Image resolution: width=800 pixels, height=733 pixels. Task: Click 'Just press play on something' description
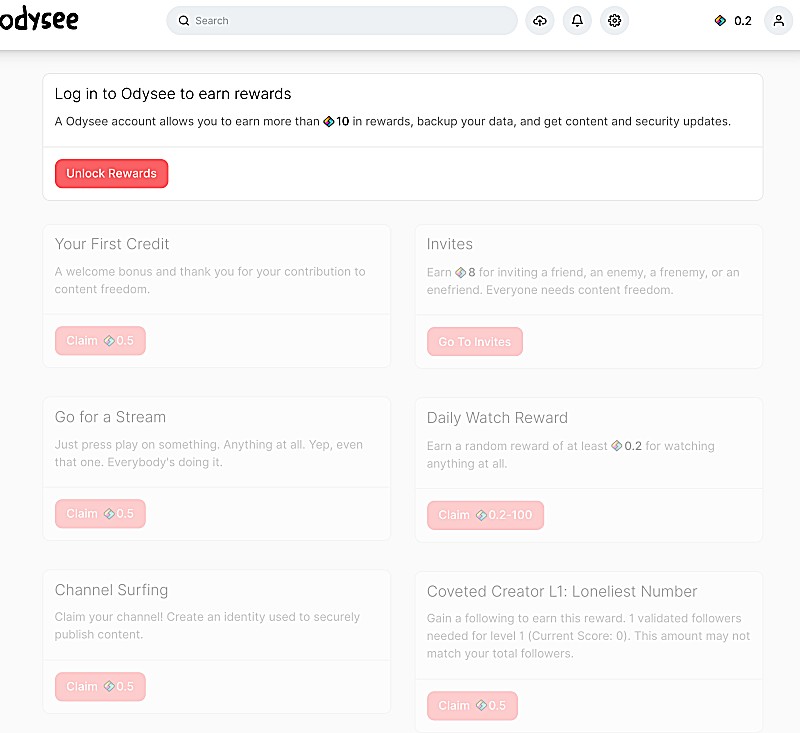209,453
